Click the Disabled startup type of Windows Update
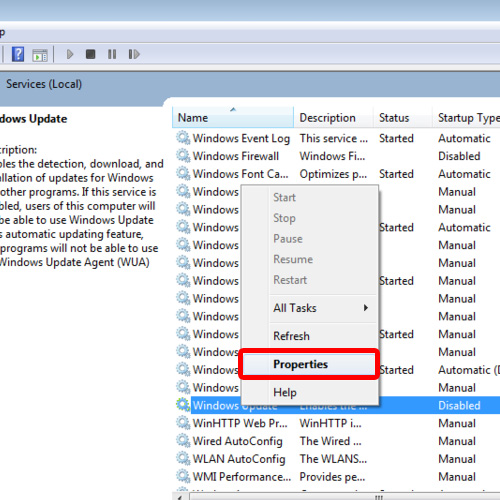 tap(459, 405)
